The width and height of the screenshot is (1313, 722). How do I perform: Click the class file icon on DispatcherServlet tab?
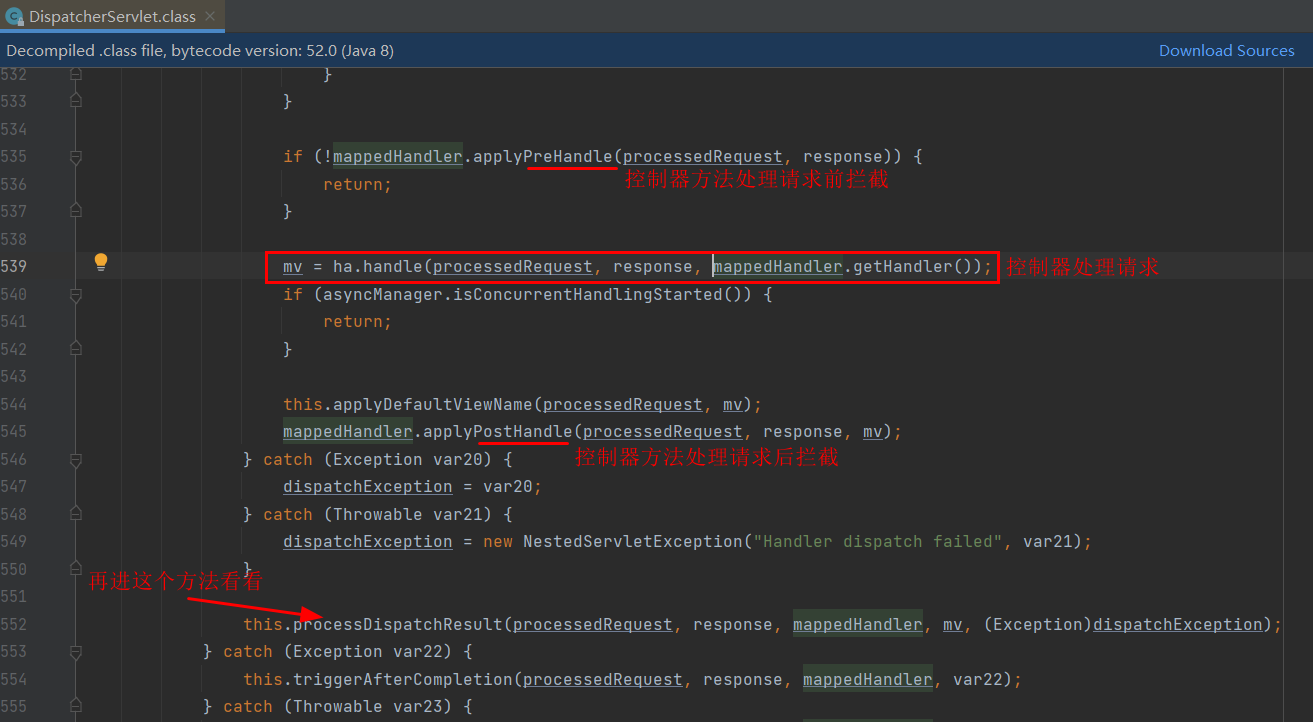15,17
